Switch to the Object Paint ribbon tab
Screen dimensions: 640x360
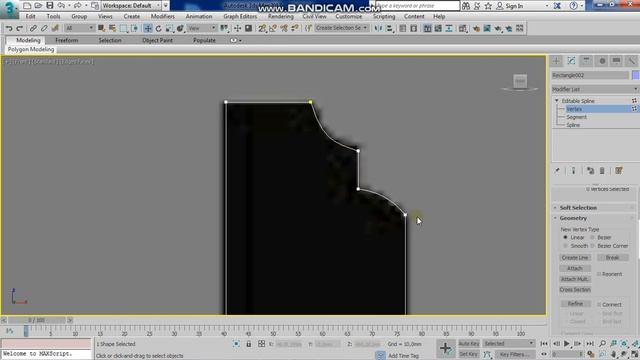click(x=157, y=40)
